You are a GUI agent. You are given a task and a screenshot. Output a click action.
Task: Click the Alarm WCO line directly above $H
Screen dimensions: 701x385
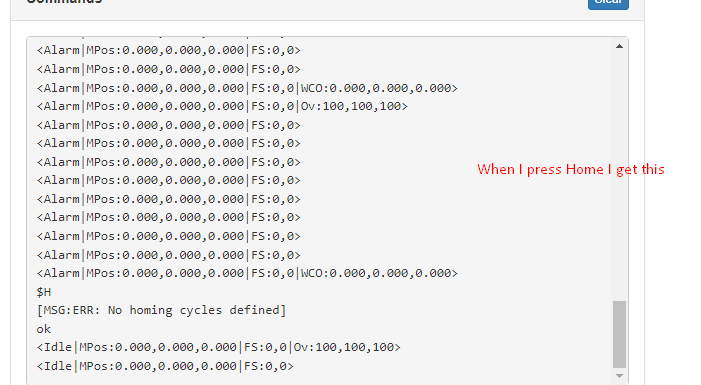pyautogui.click(x=247, y=273)
